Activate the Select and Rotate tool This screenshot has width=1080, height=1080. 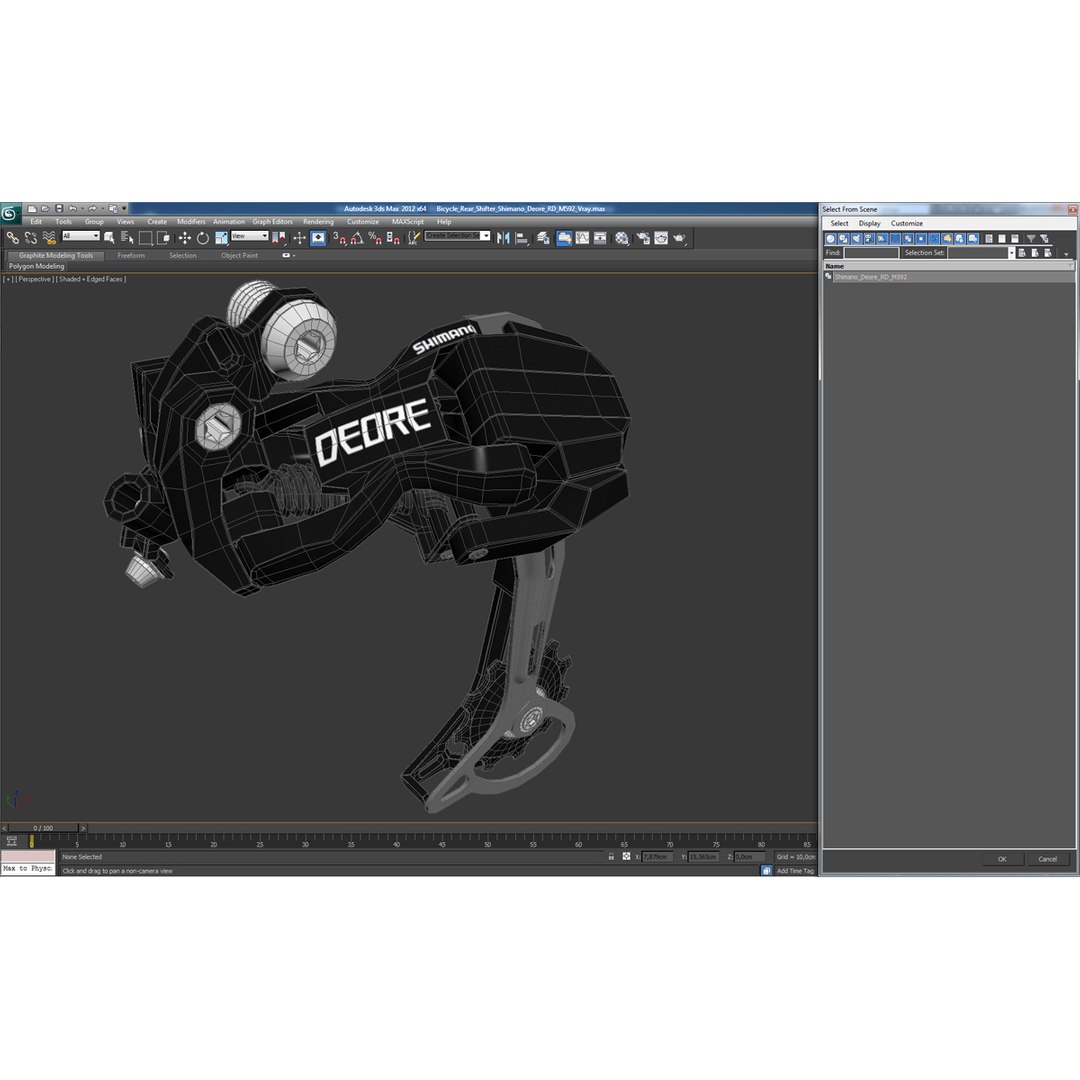(202, 238)
